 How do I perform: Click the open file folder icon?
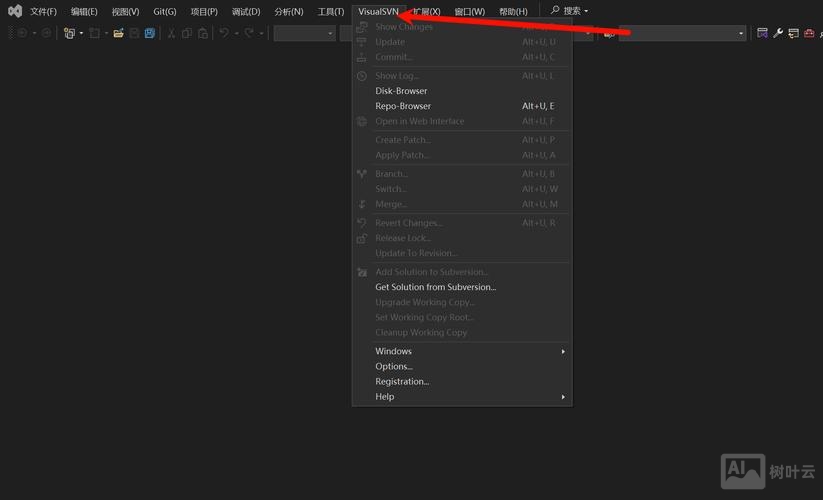[x=118, y=33]
